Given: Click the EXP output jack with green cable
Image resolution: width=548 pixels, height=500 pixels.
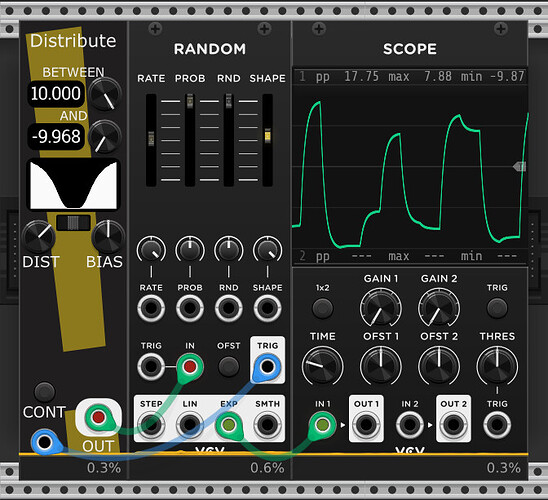Looking at the screenshot, I should click(229, 425).
